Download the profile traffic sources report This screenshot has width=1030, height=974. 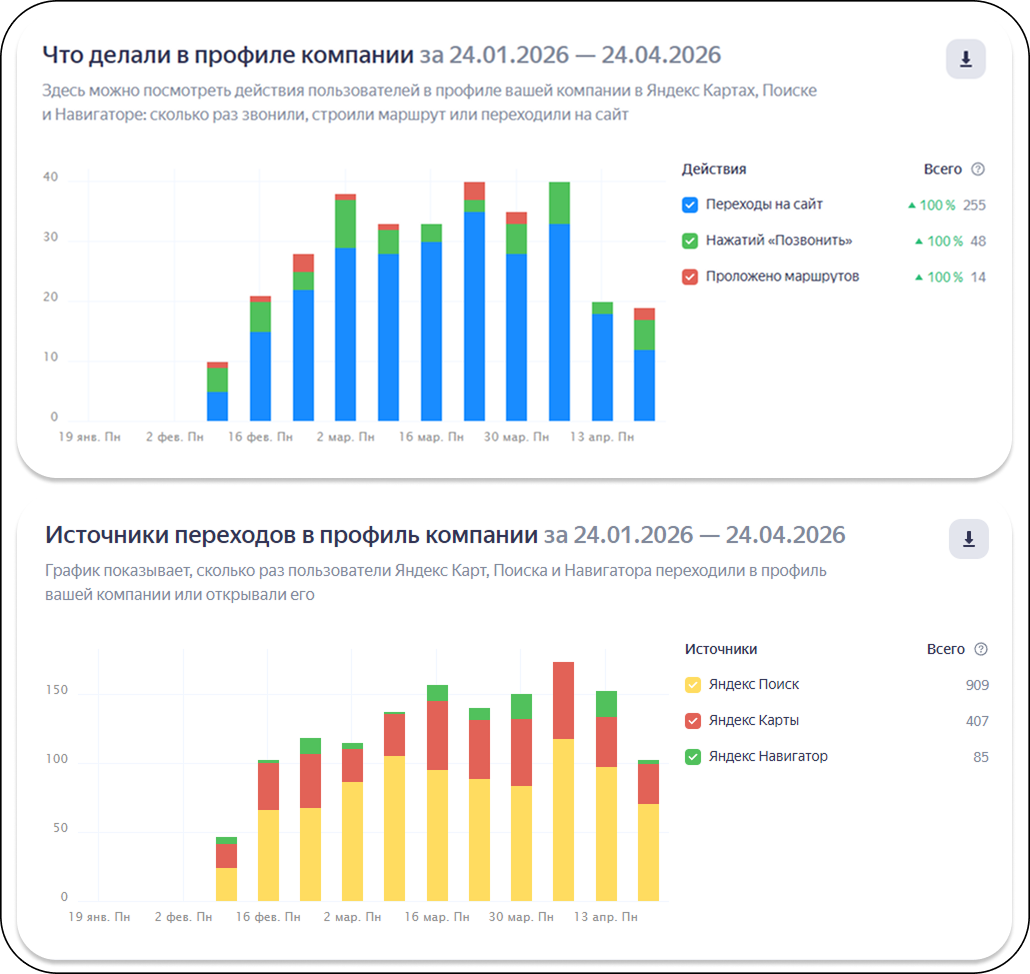tap(968, 539)
